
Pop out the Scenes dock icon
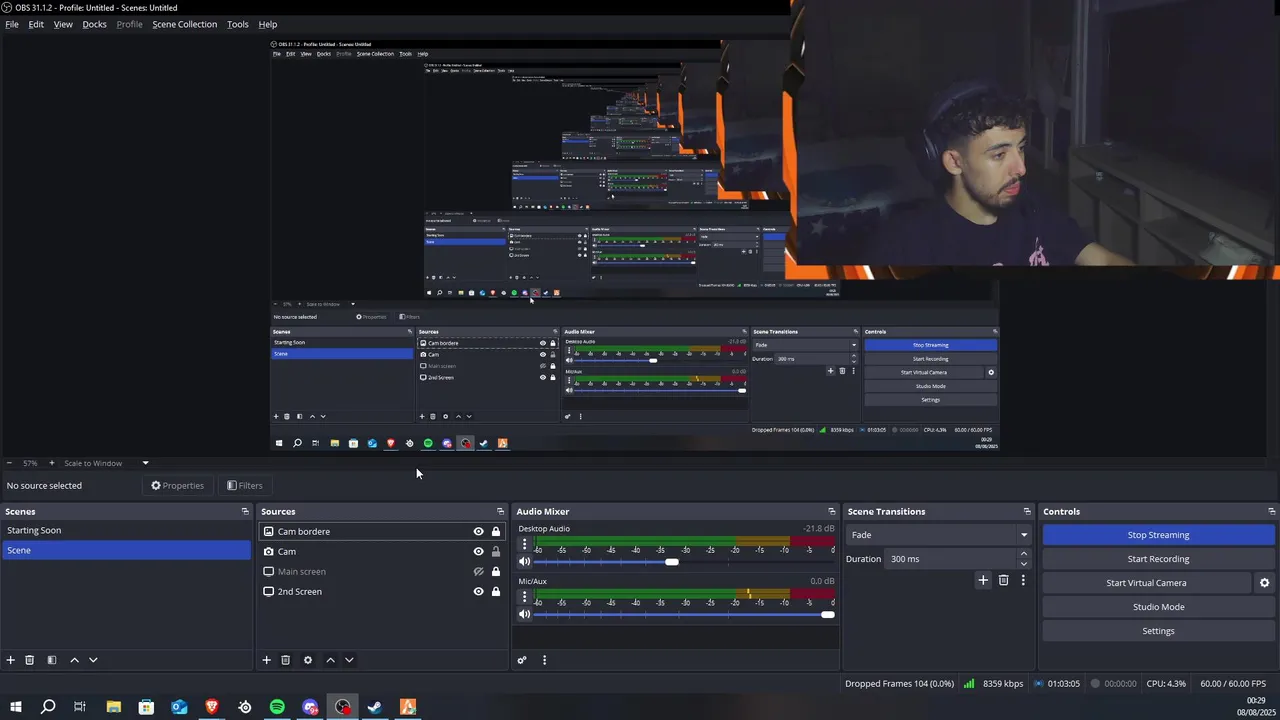[245, 511]
